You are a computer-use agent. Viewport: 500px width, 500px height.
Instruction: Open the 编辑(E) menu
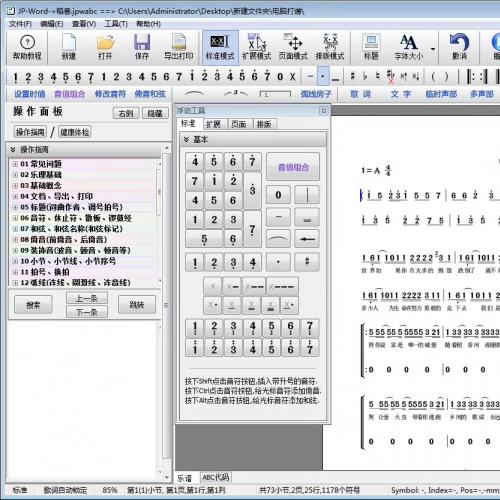pyautogui.click(x=52, y=24)
